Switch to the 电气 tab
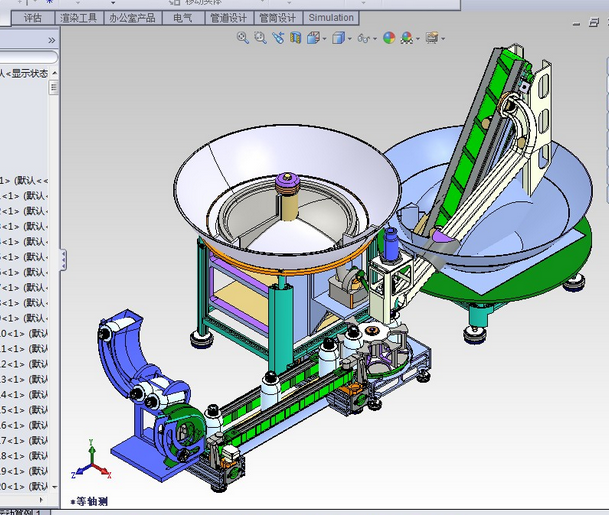 coord(183,18)
